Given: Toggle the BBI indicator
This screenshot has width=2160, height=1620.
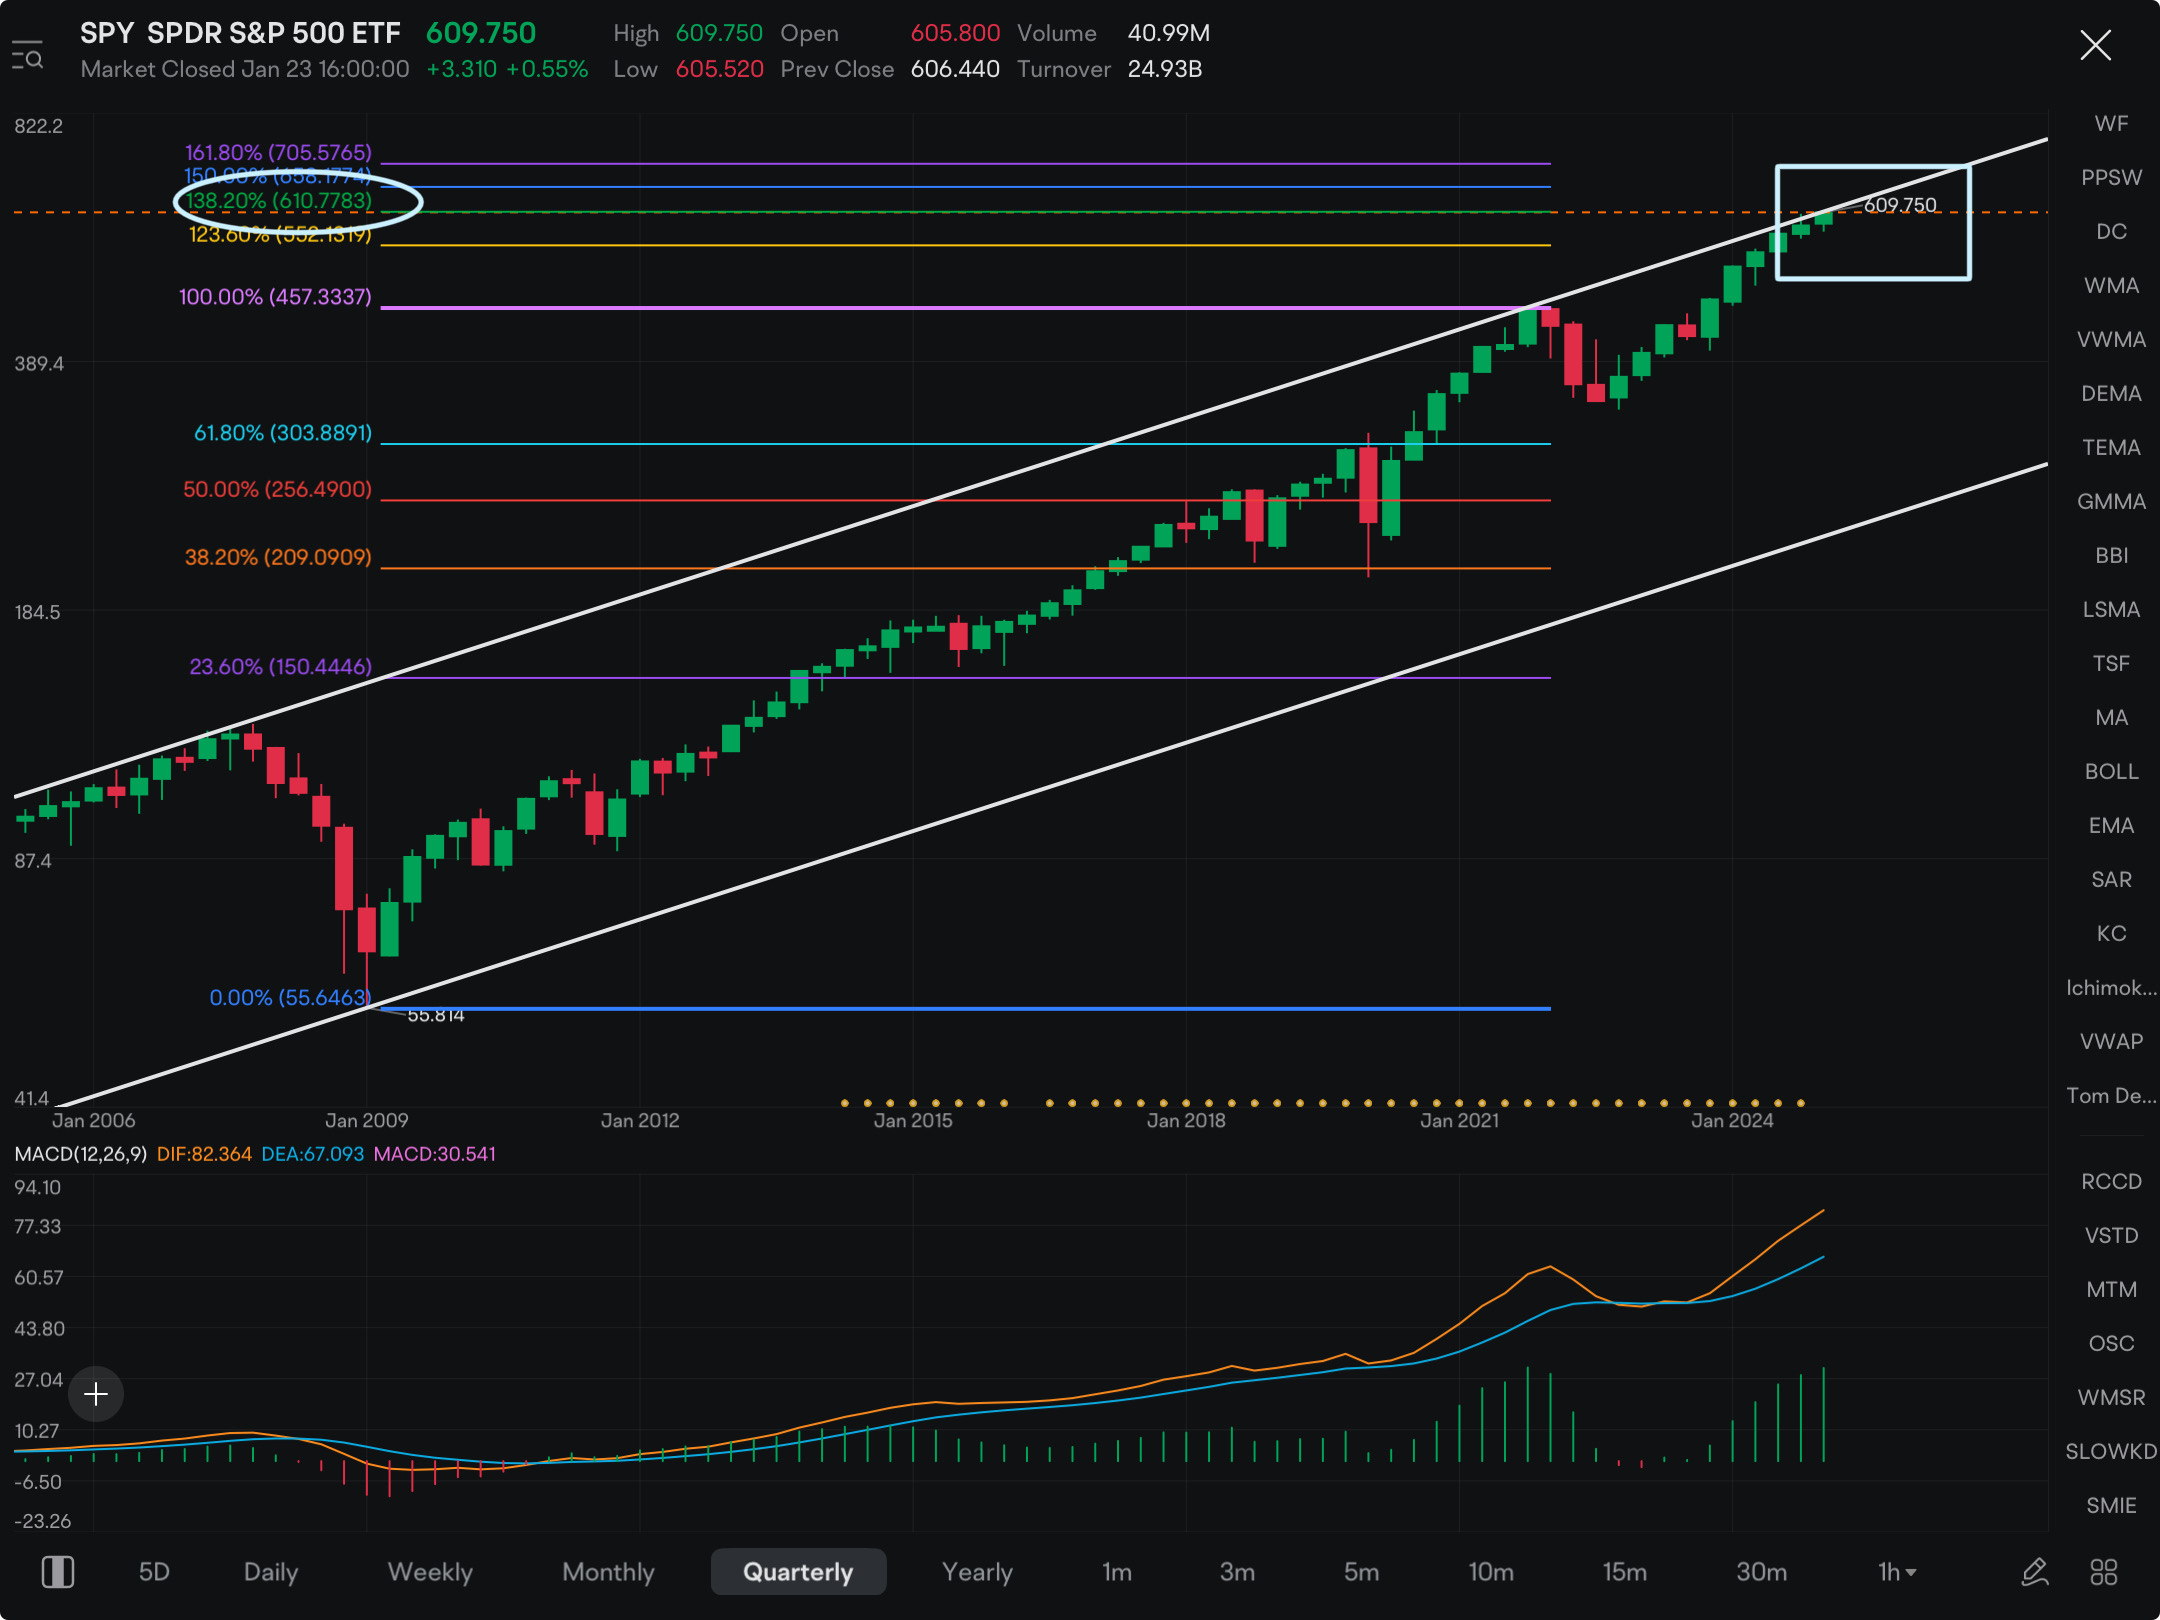Looking at the screenshot, I should pyautogui.click(x=2111, y=556).
